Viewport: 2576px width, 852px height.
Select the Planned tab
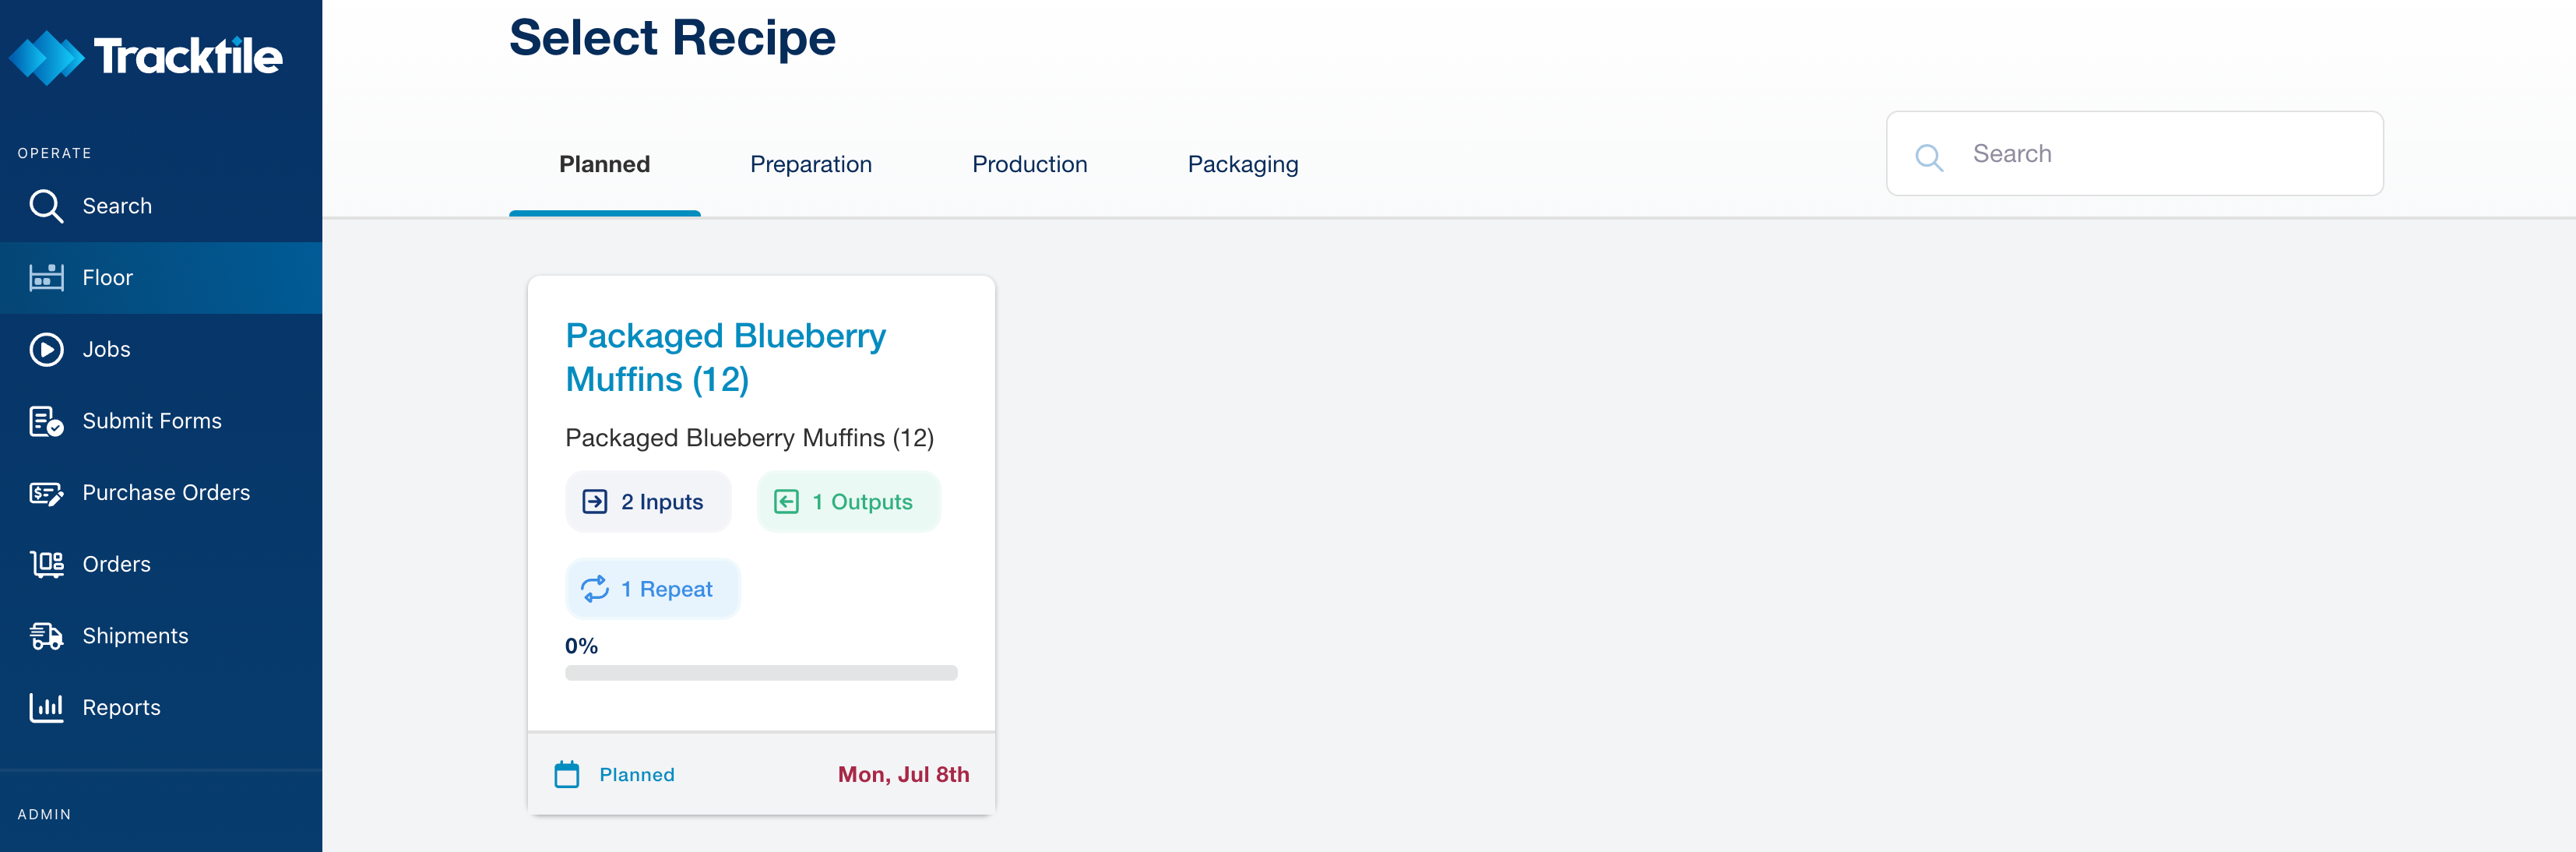coord(604,164)
